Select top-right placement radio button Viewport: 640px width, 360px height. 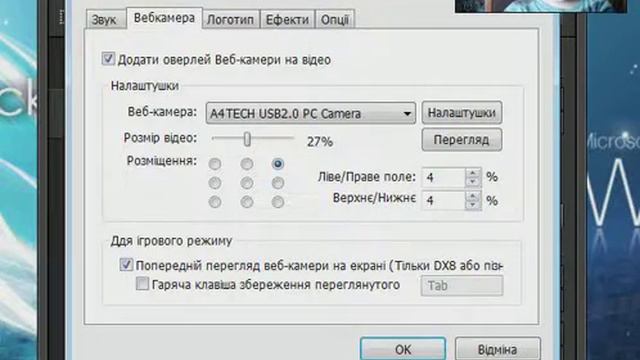278,164
